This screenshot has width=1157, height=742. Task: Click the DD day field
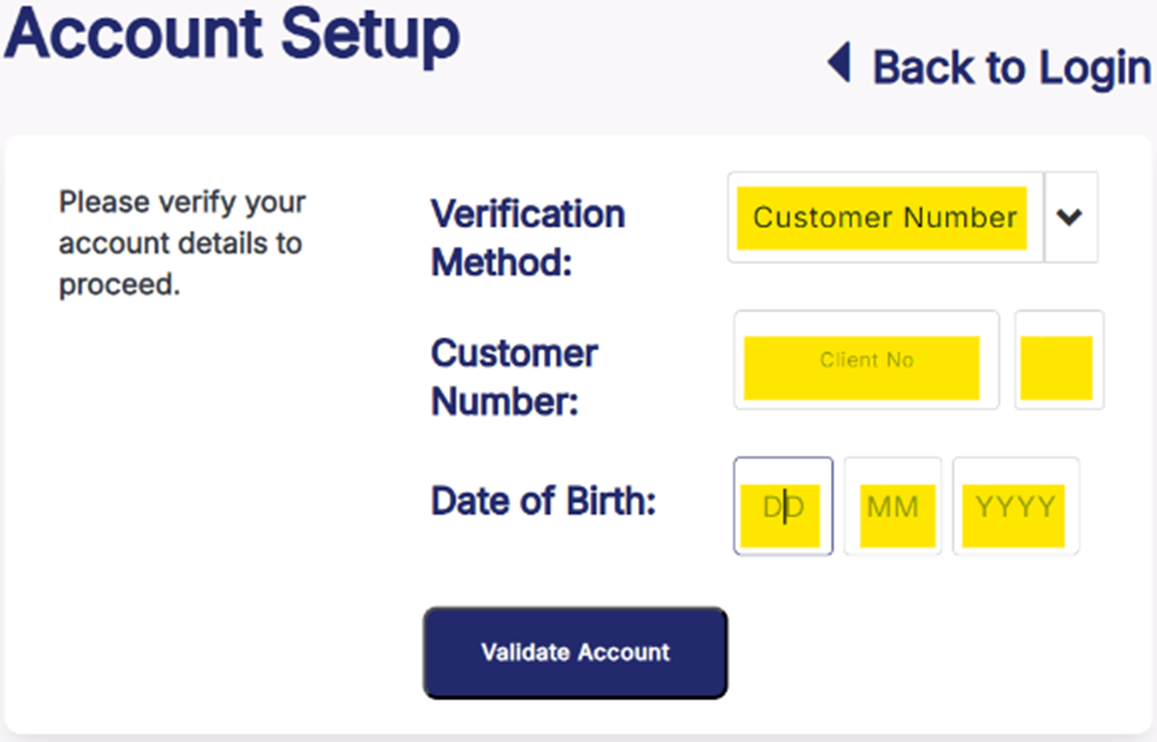783,507
